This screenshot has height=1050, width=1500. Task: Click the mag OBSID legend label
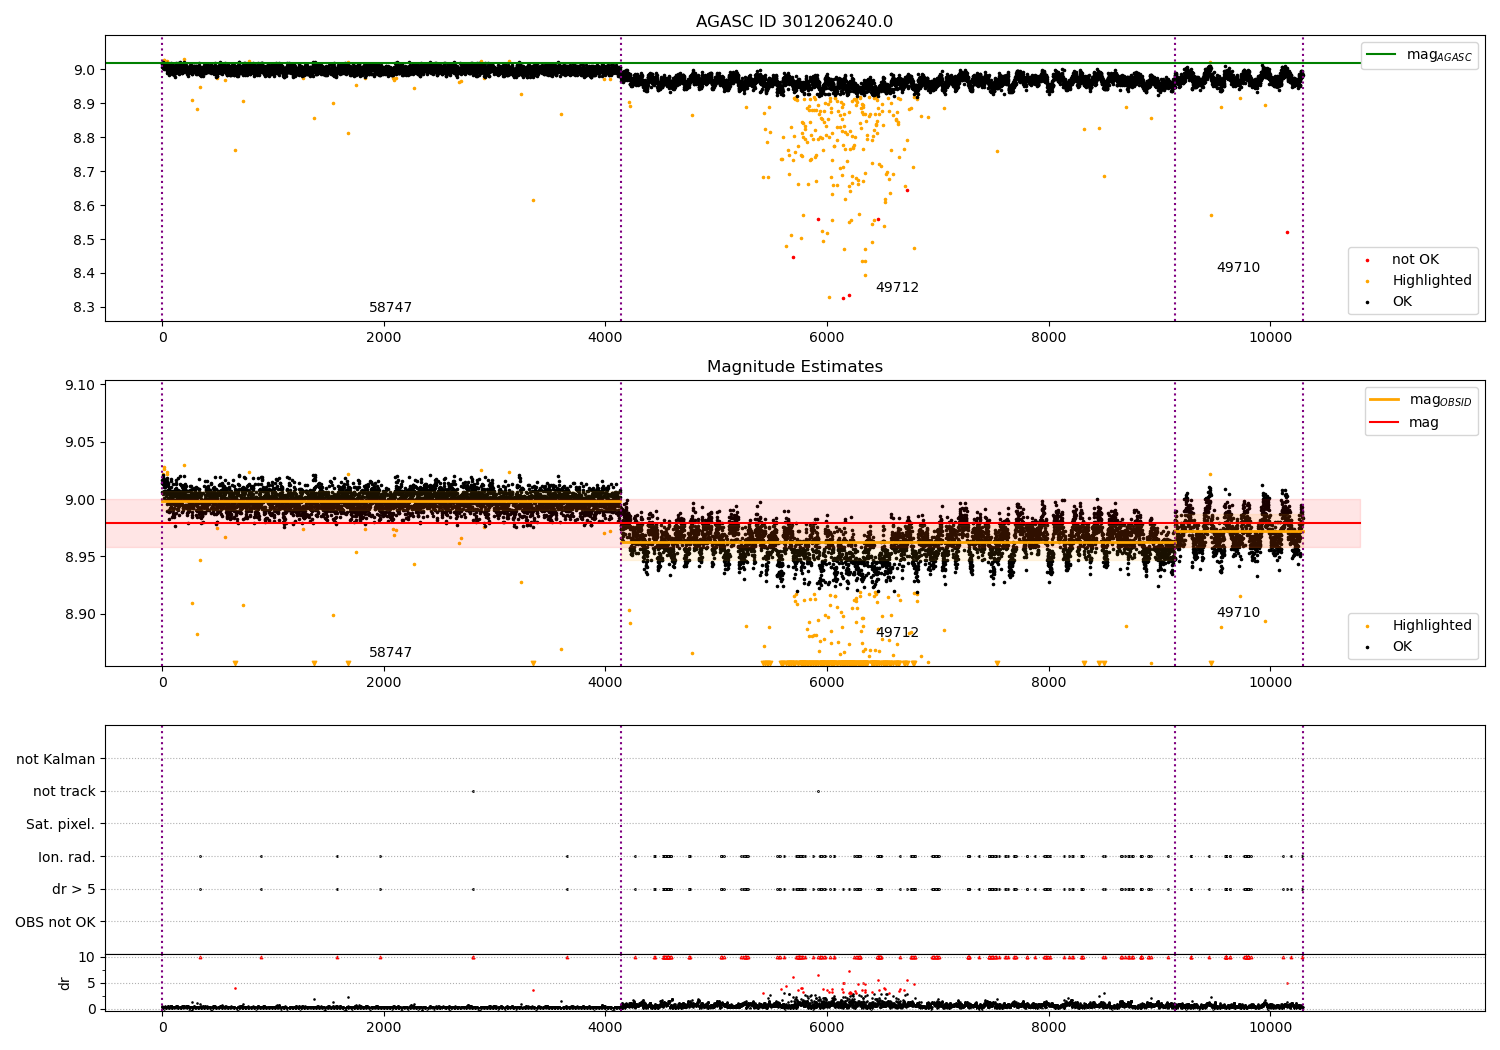pos(1440,400)
